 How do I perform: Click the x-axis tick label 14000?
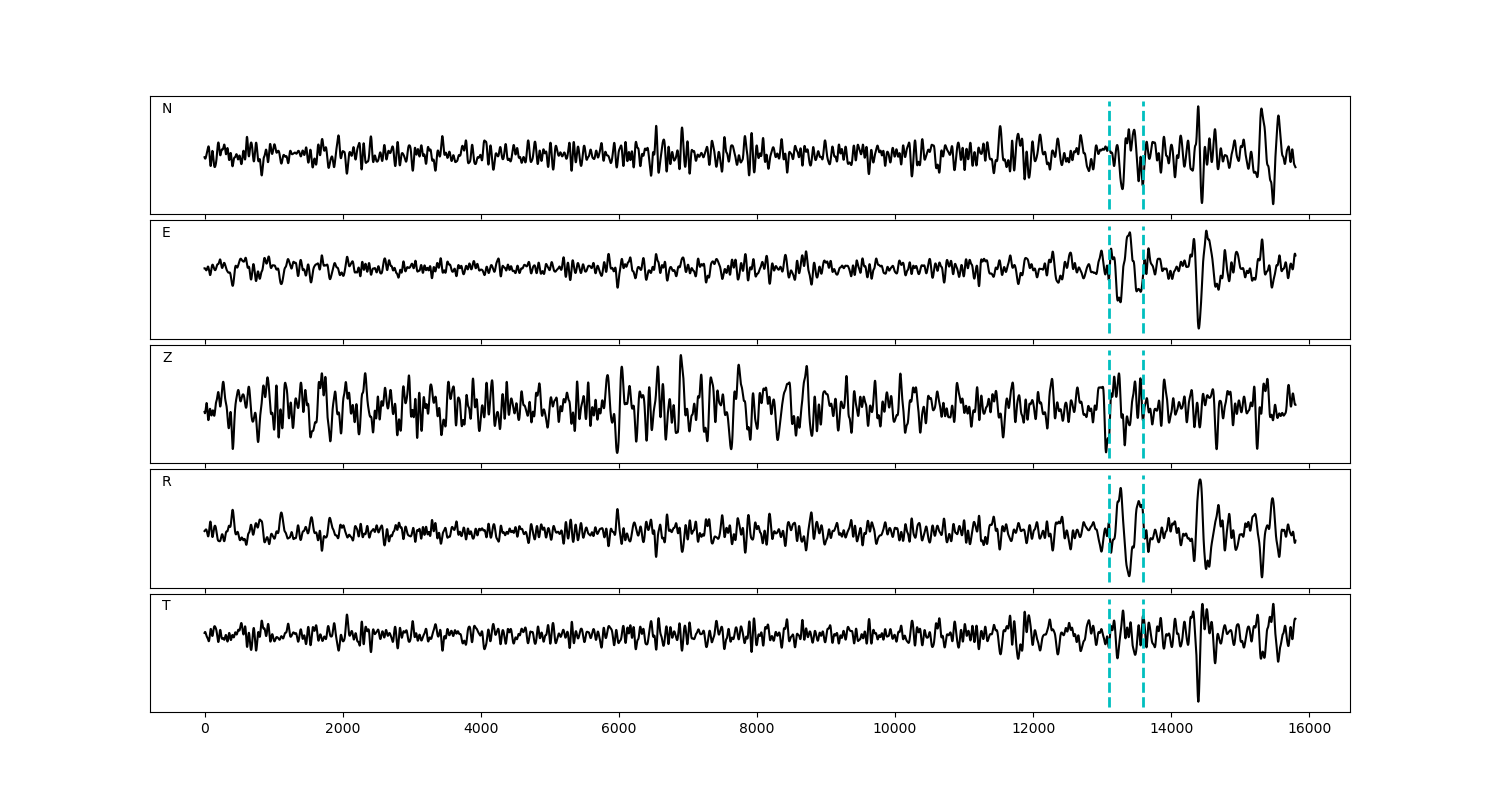(1171, 730)
